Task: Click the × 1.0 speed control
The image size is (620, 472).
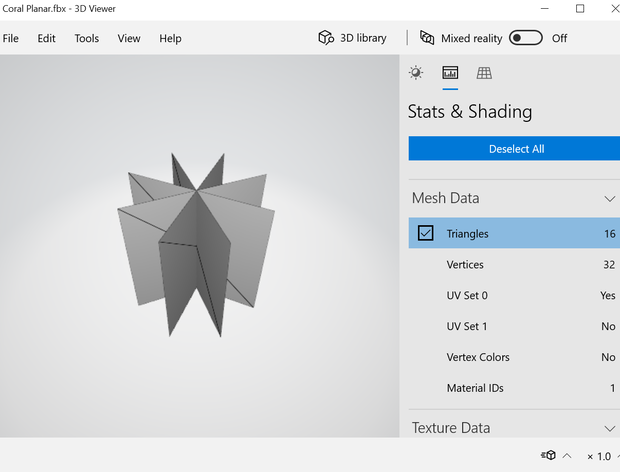Action: tap(599, 457)
